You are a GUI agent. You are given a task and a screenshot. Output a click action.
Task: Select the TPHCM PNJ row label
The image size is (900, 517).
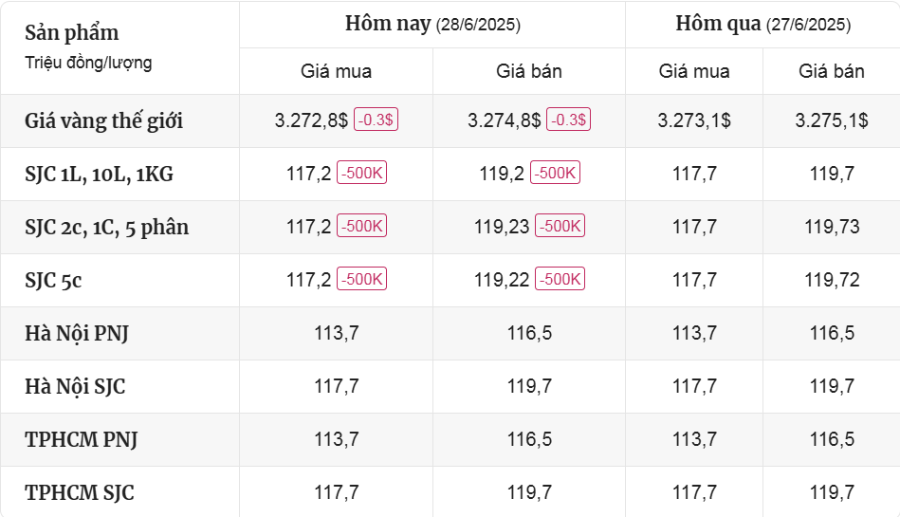point(81,439)
